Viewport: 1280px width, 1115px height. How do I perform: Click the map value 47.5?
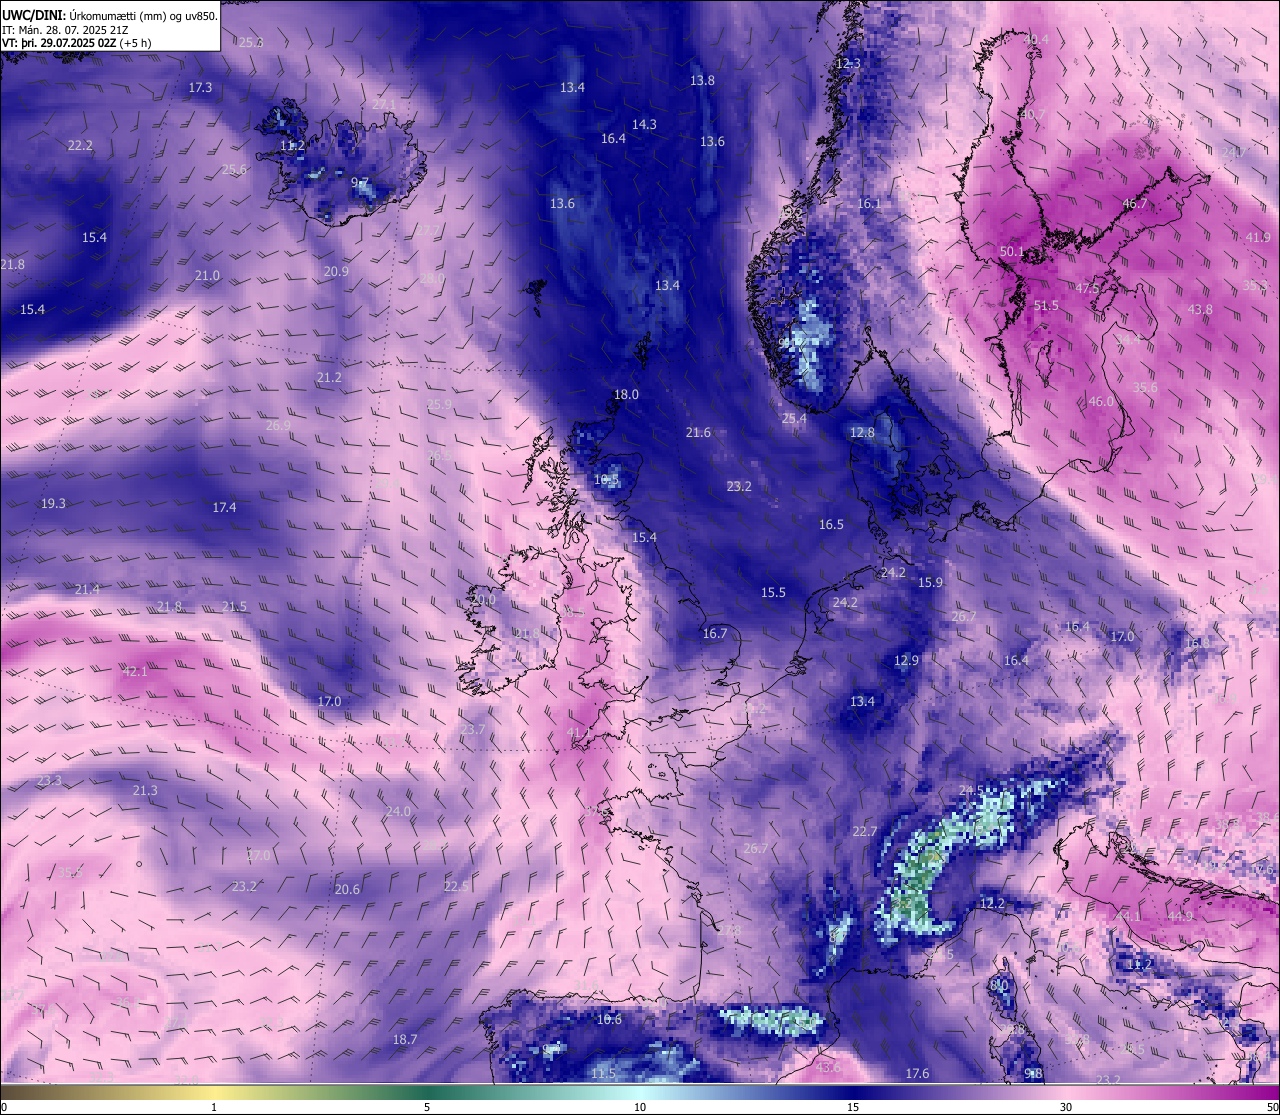pos(1087,288)
